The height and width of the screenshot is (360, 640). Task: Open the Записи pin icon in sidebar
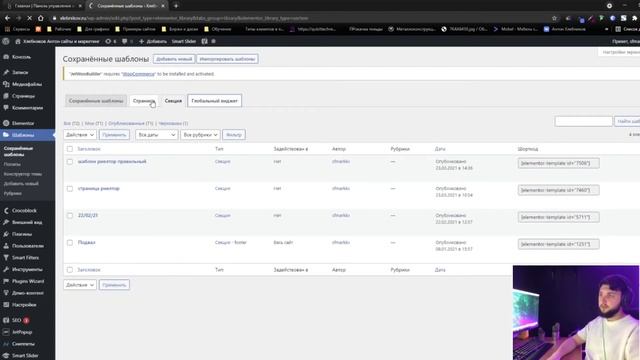tap(6, 72)
